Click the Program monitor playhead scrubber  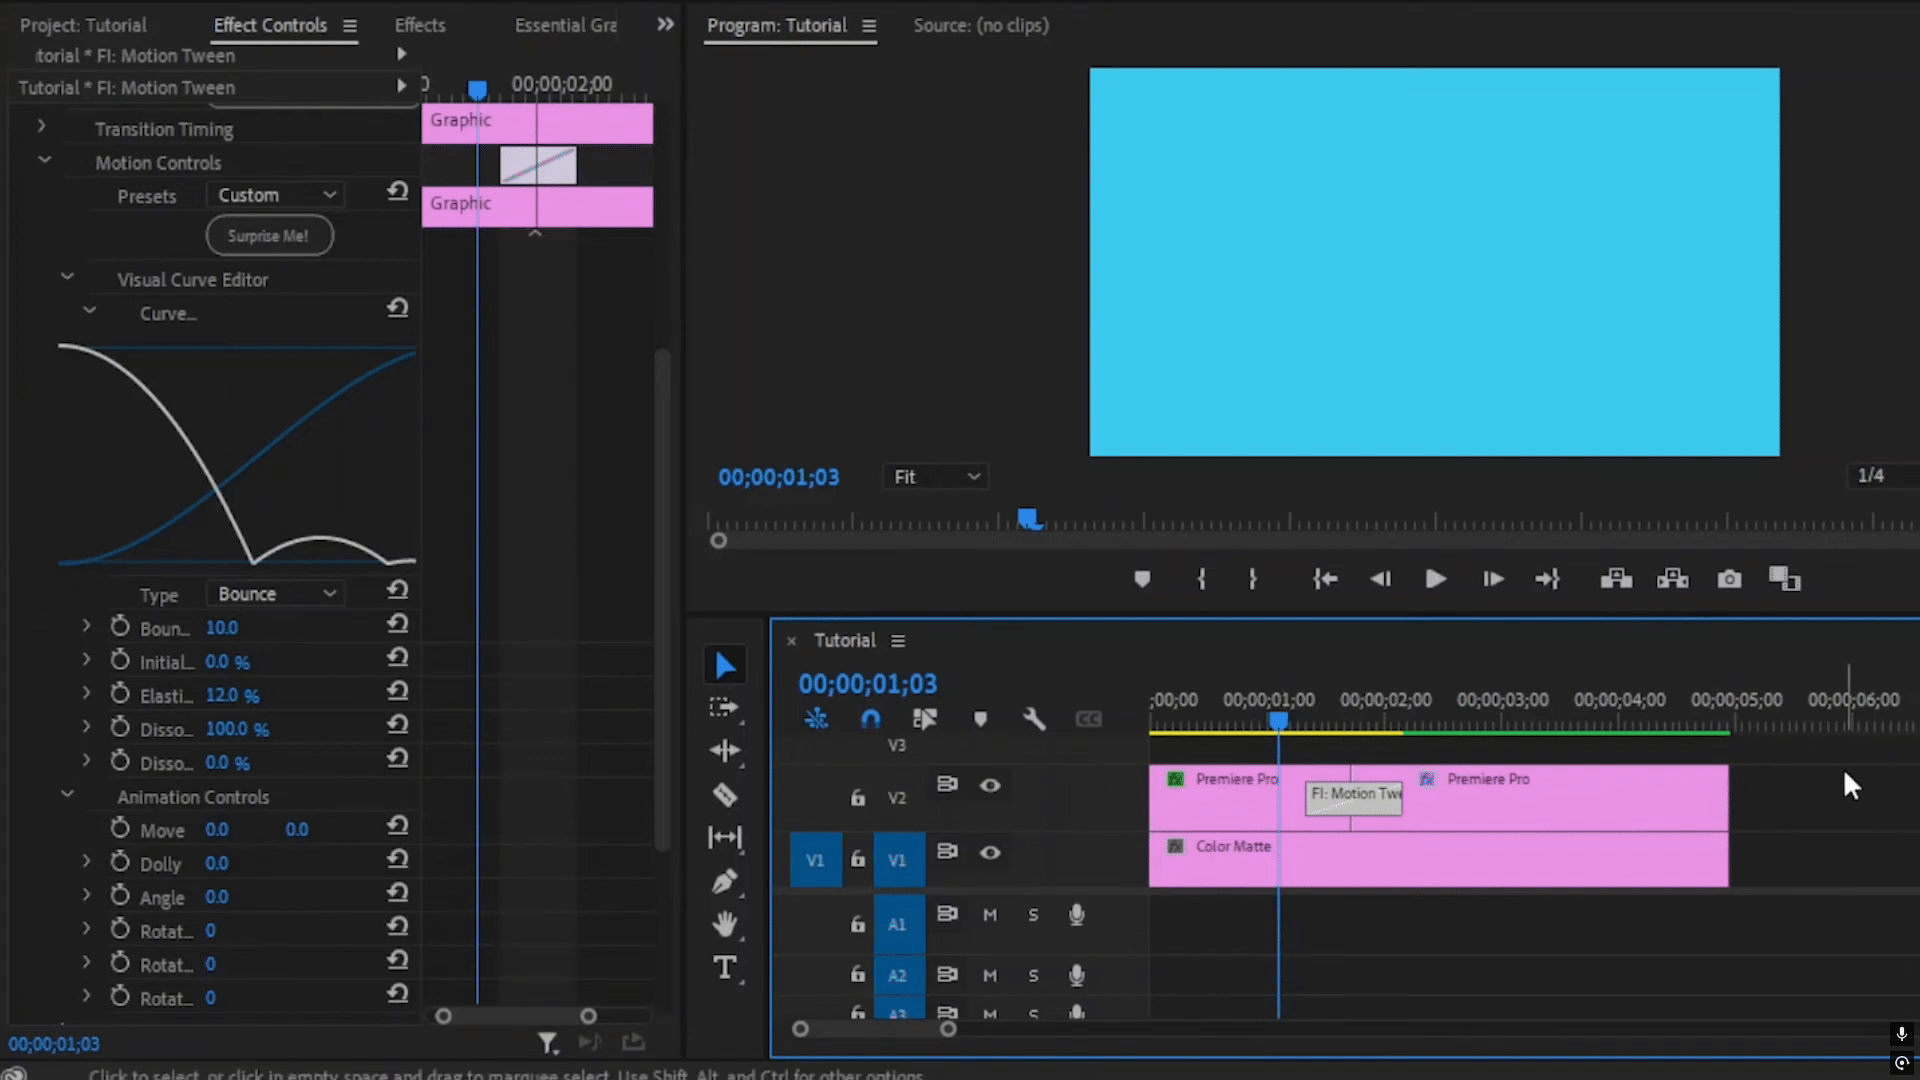tap(1028, 518)
